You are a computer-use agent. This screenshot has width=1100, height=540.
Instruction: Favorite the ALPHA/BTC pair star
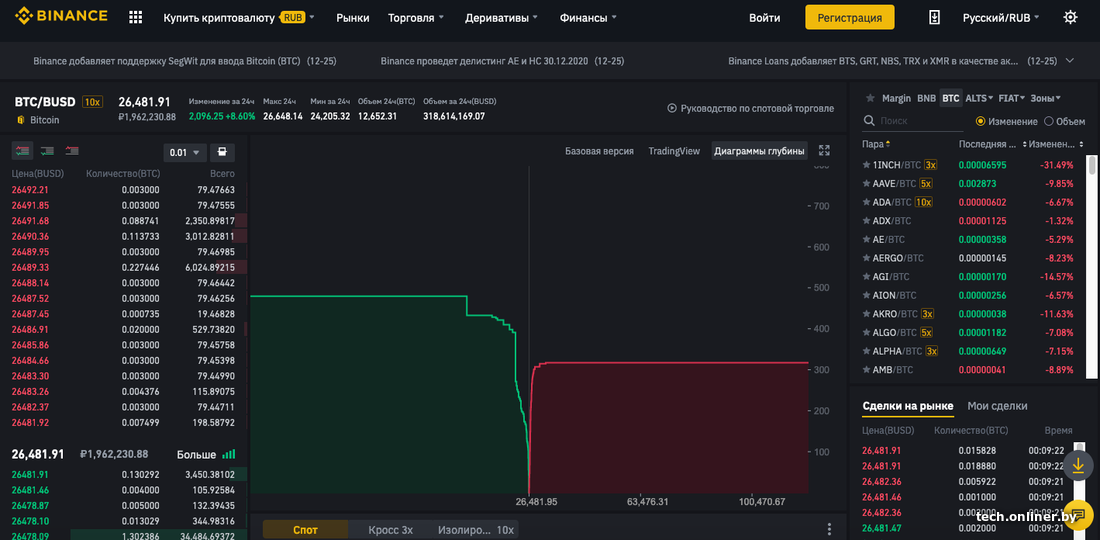pyautogui.click(x=866, y=351)
